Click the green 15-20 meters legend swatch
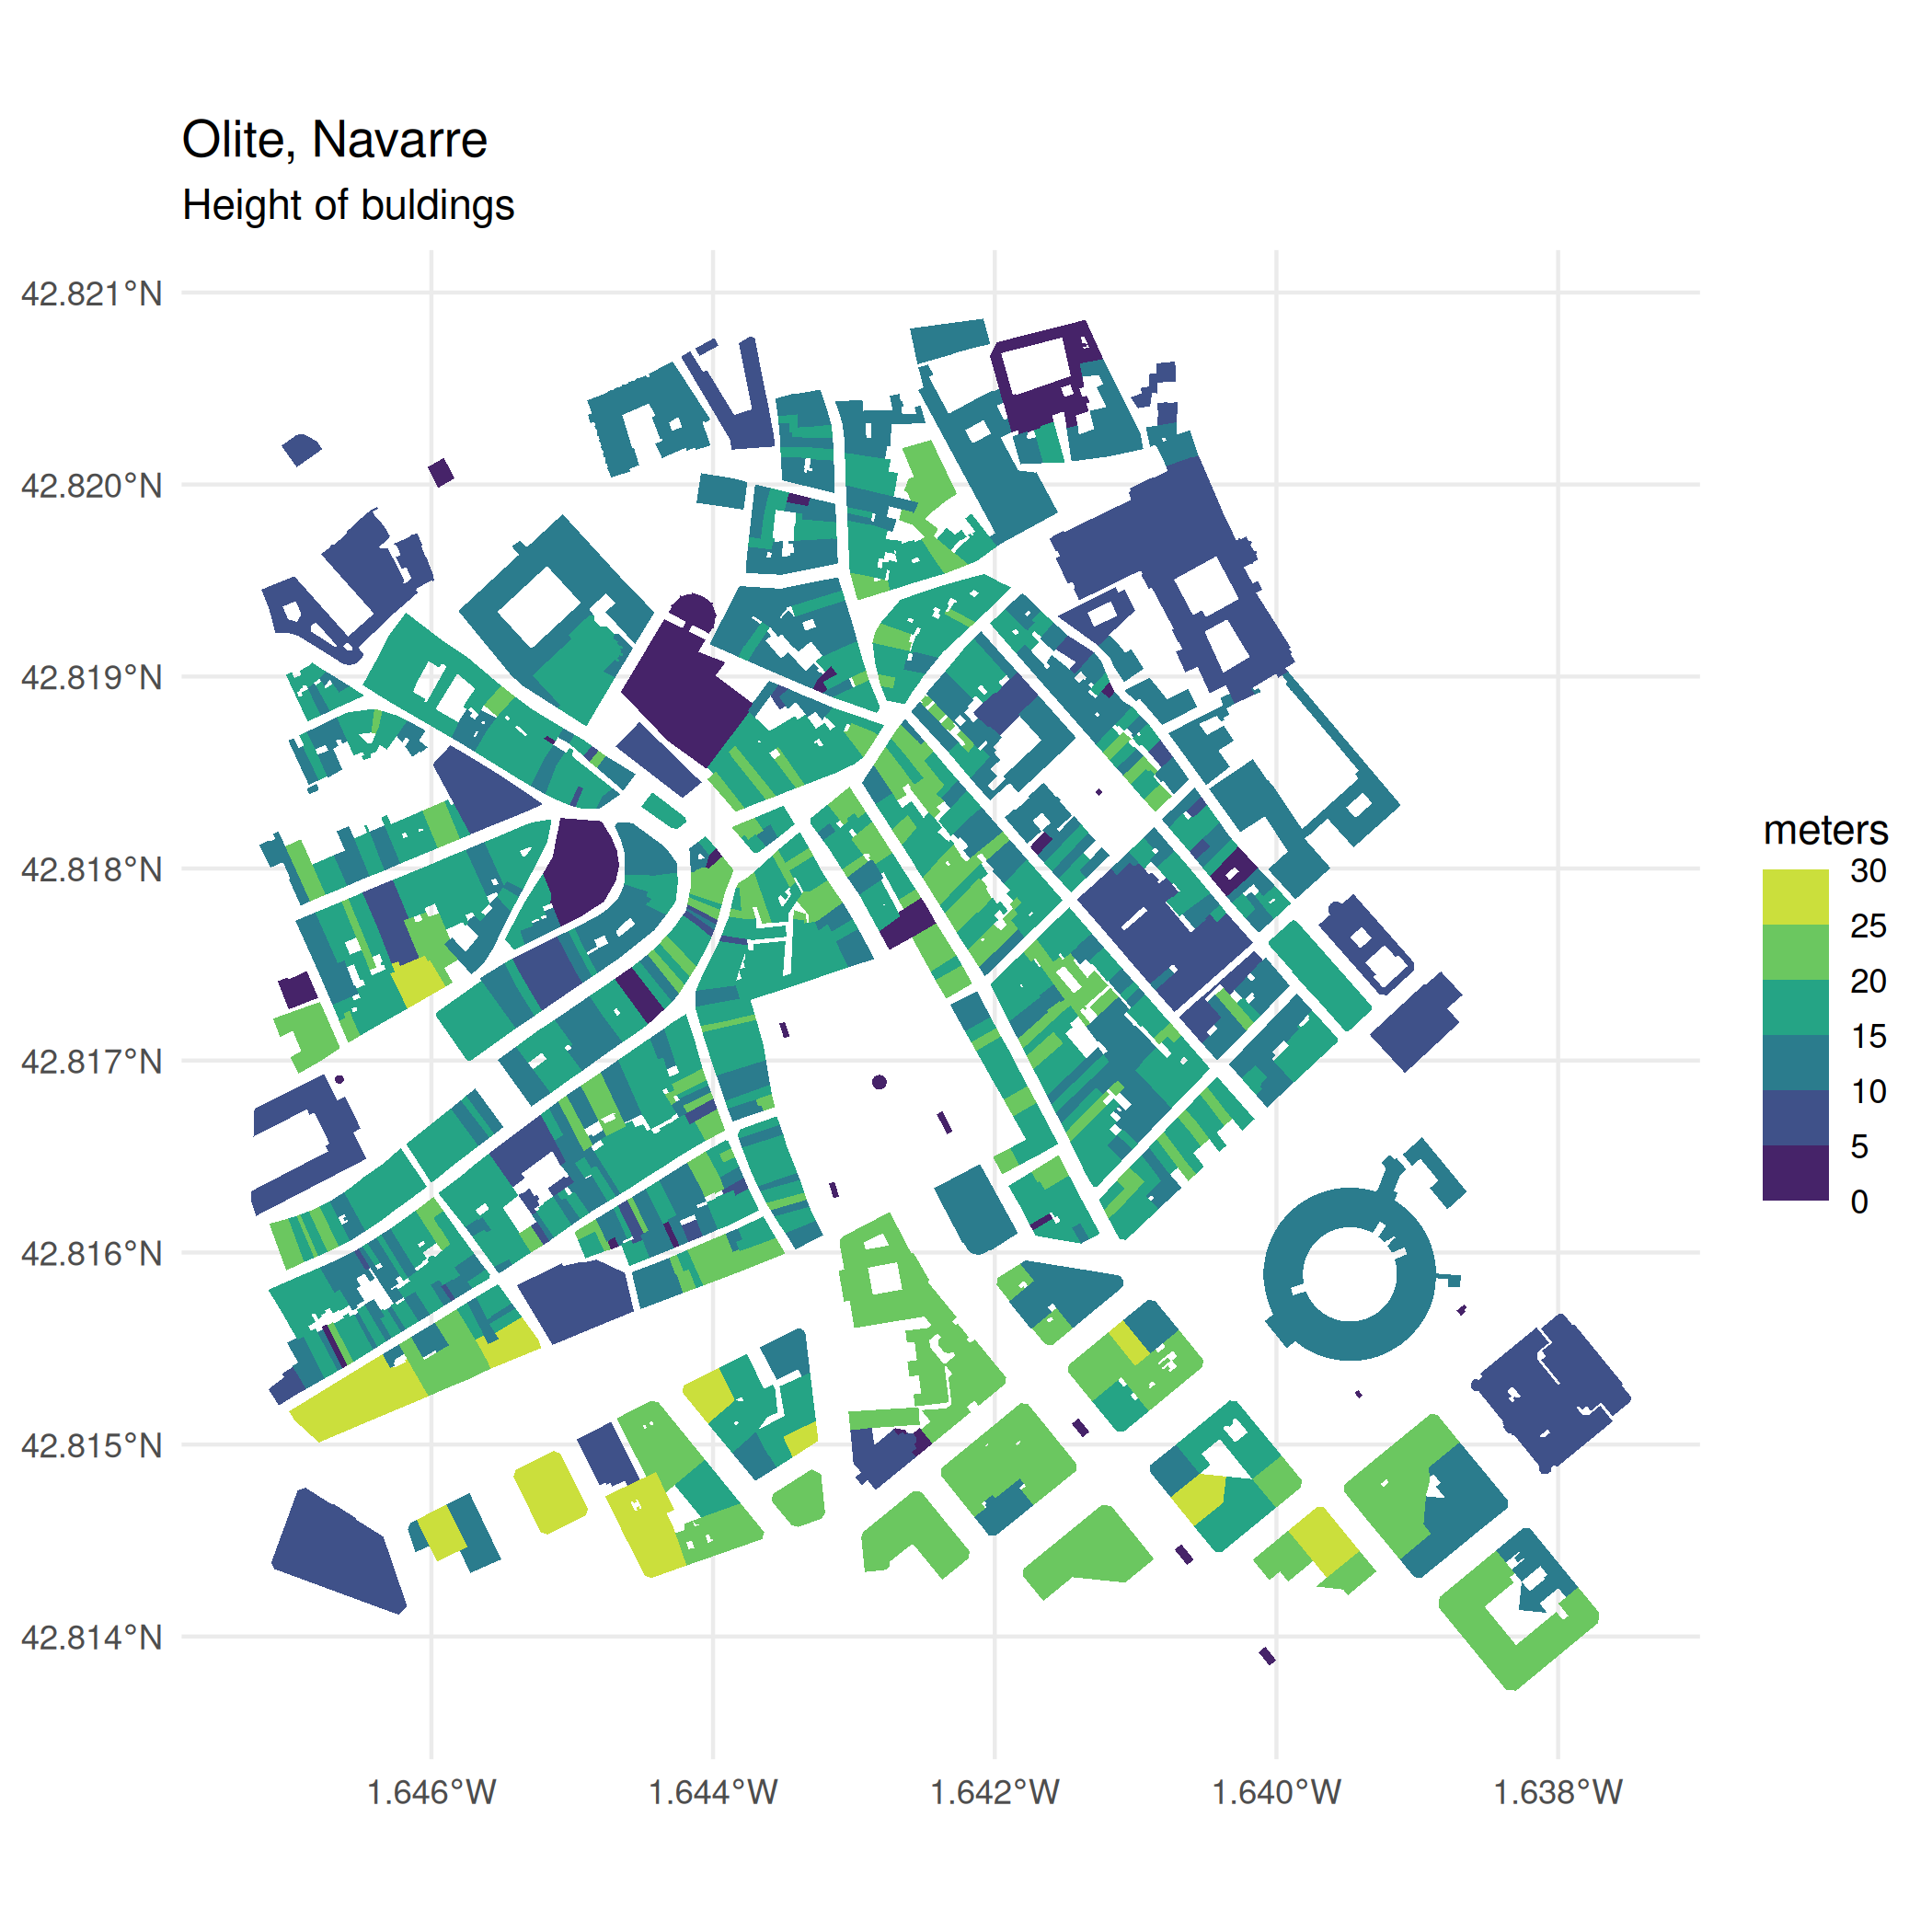Viewport: 1932px width, 1932px height. click(1795, 1007)
